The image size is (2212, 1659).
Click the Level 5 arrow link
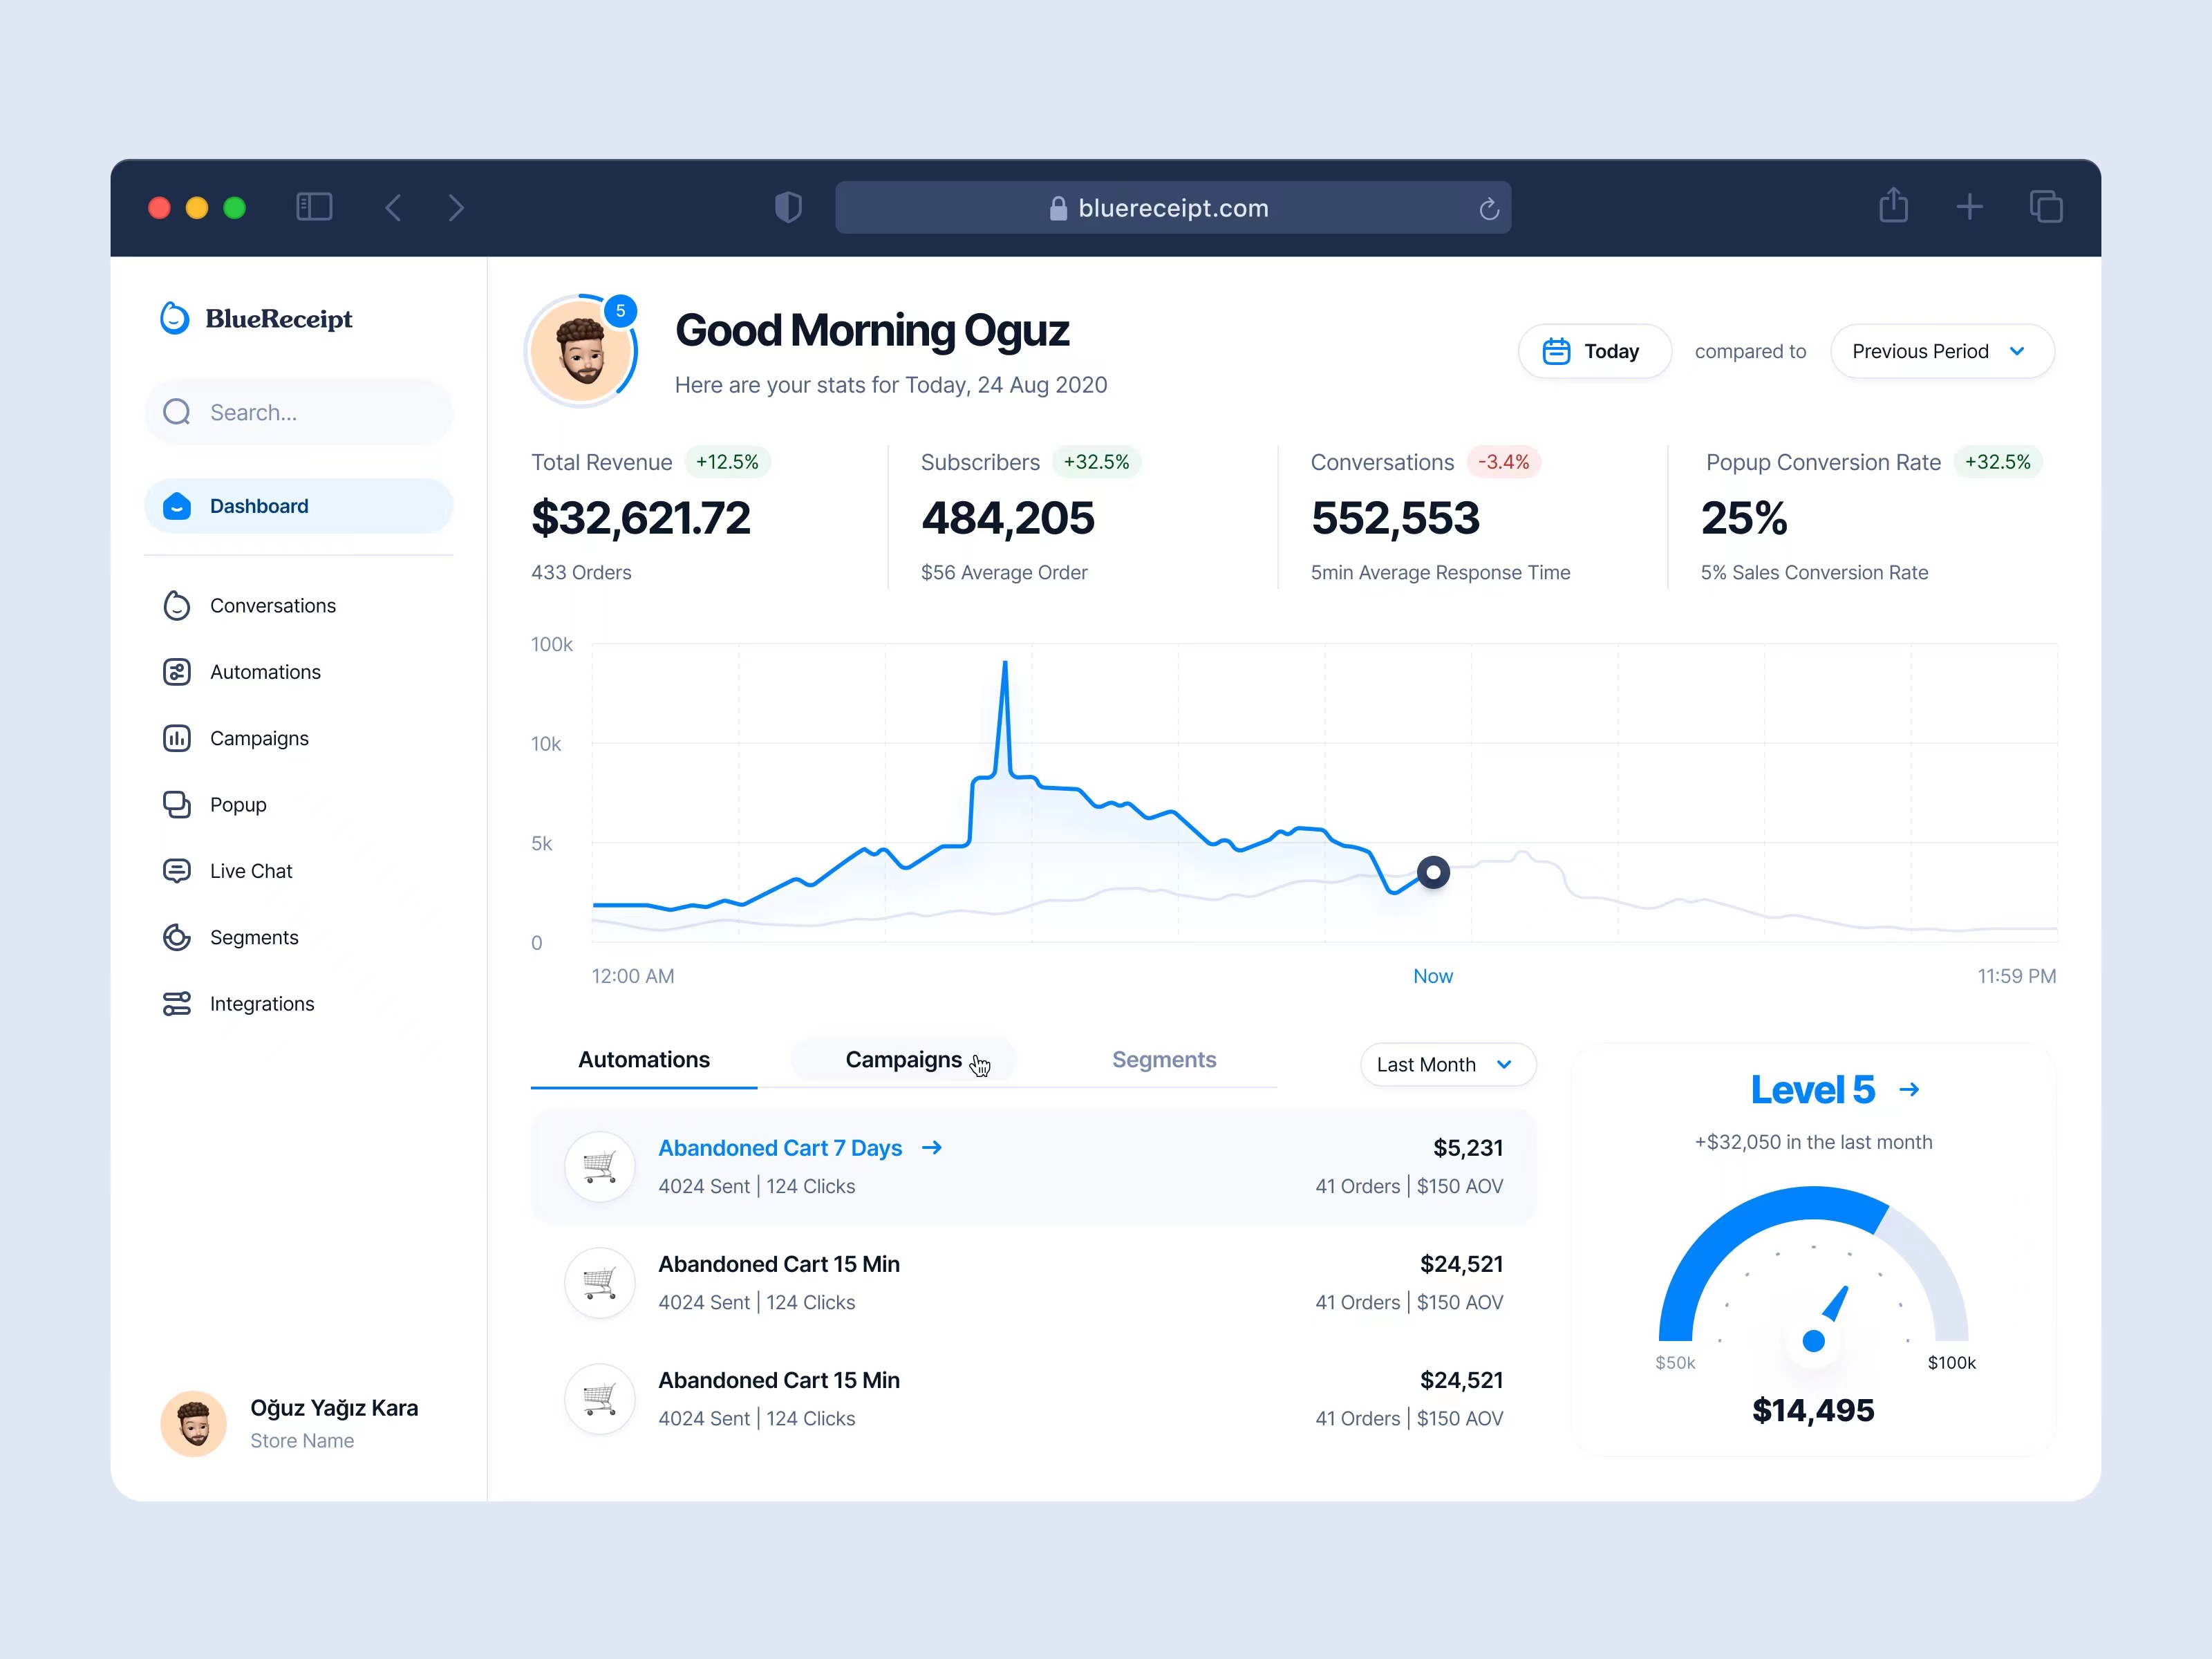click(1908, 1090)
